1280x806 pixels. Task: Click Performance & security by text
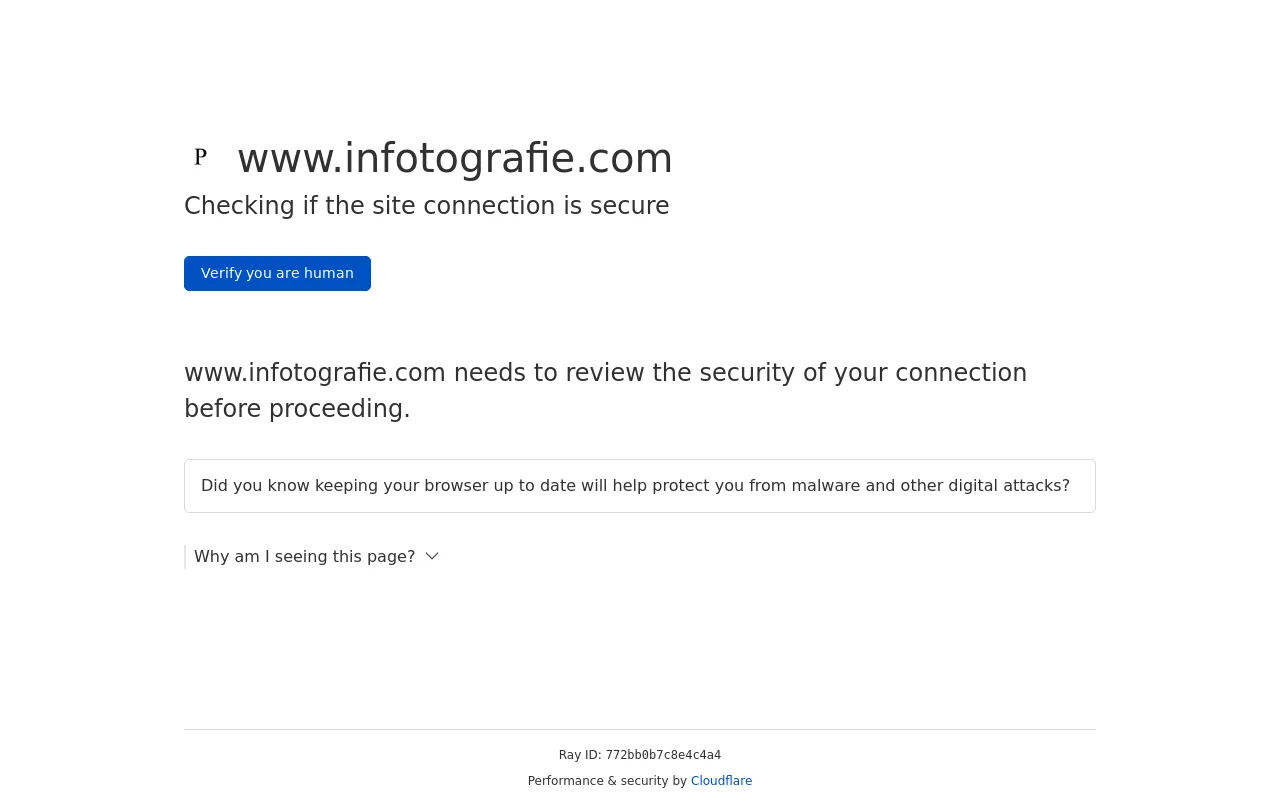[x=607, y=781]
